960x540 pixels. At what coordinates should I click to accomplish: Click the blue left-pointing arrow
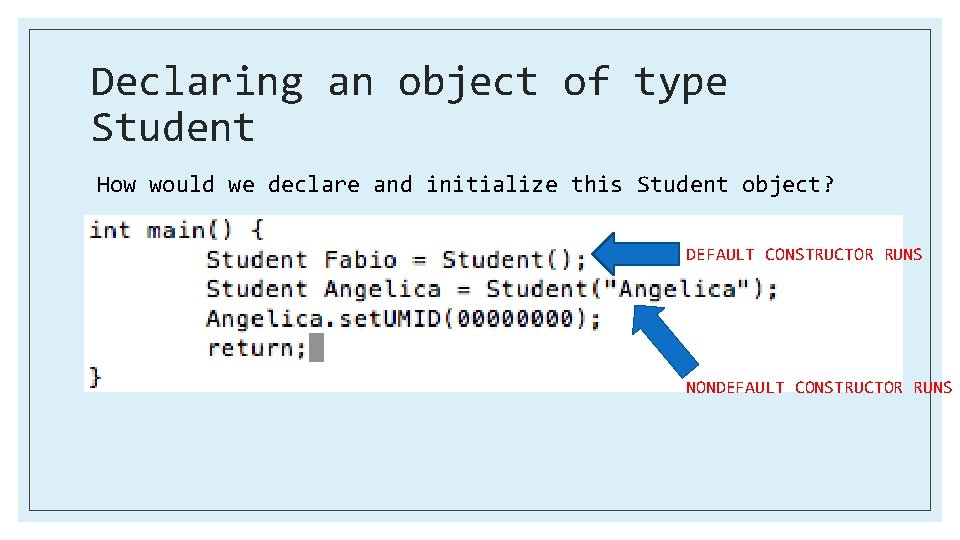pyautogui.click(x=635, y=253)
